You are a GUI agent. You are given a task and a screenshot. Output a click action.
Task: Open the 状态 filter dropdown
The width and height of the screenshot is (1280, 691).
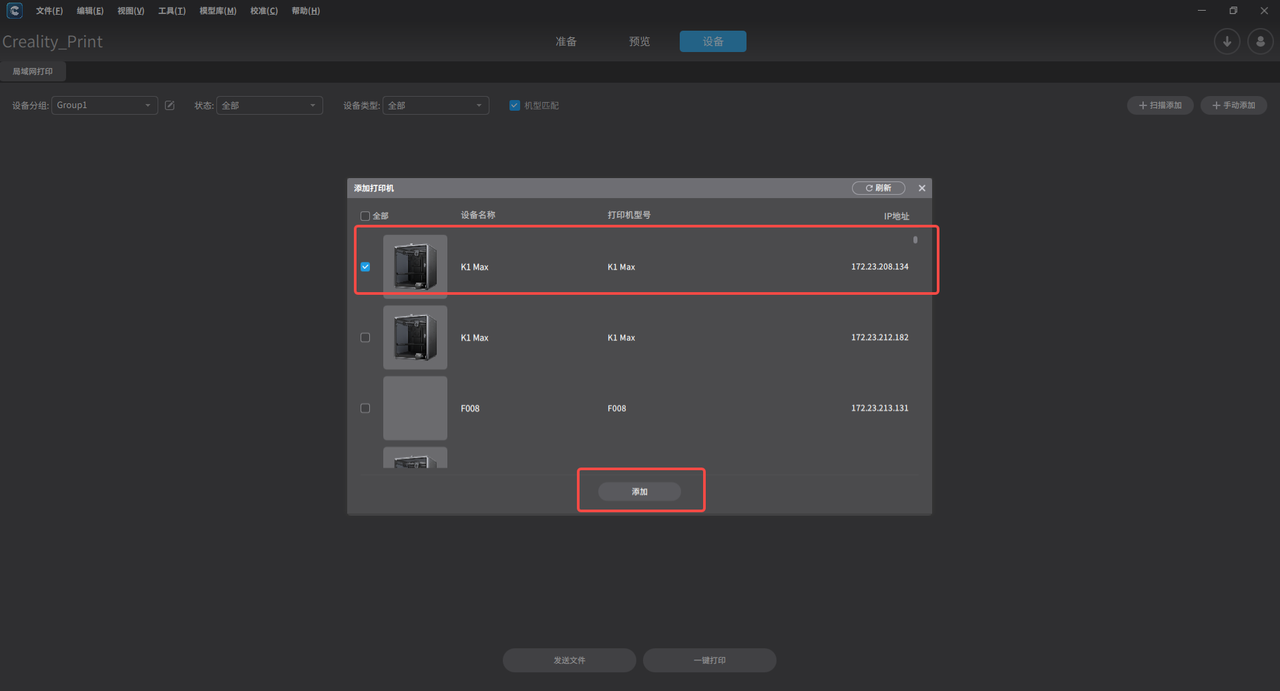270,105
